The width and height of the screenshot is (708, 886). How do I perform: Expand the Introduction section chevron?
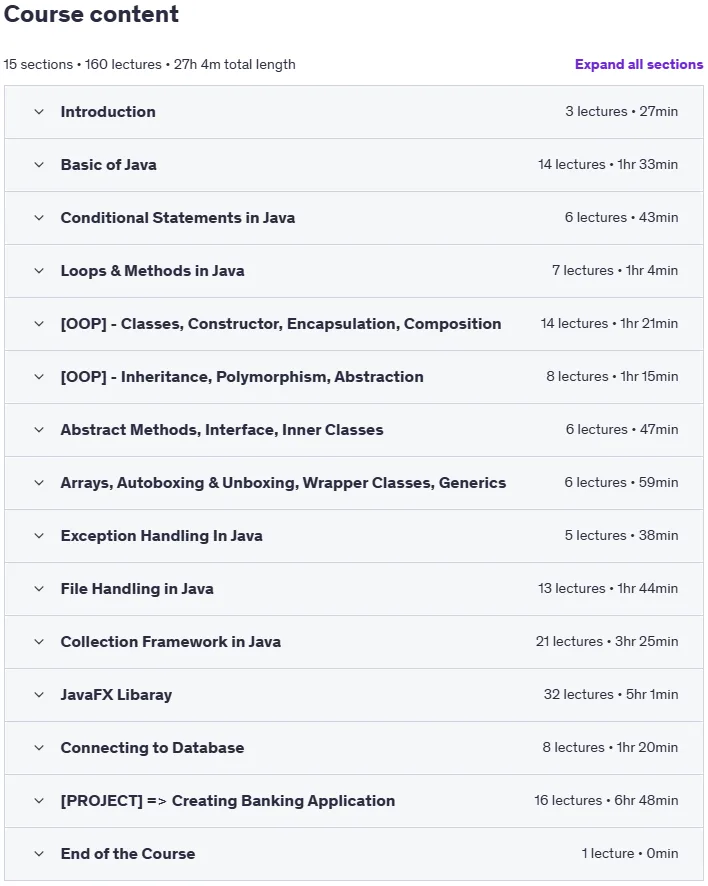click(39, 112)
